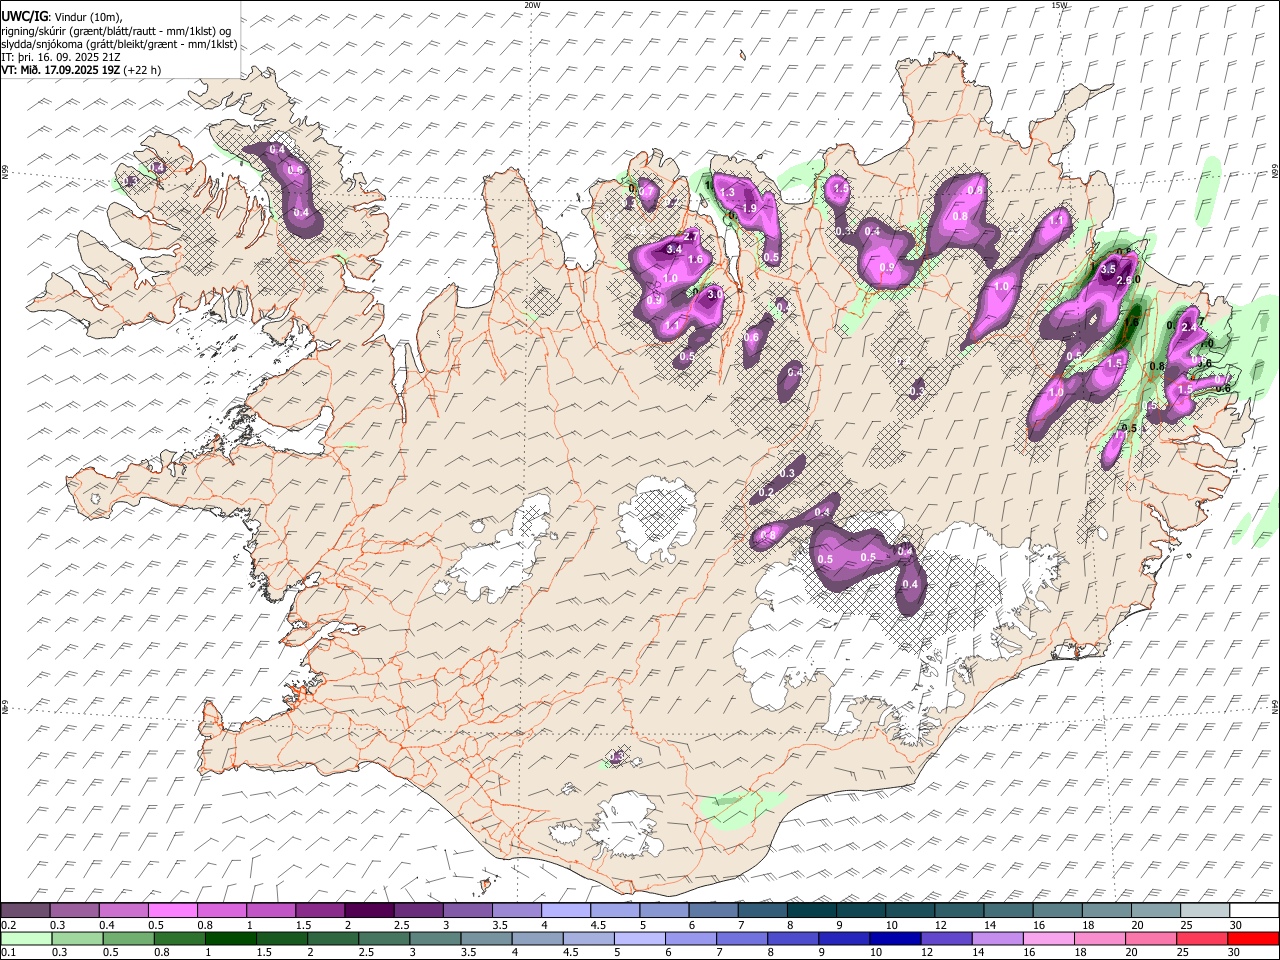Select the light pink swatch labeled 16 in rain legend

[x=1047, y=938]
